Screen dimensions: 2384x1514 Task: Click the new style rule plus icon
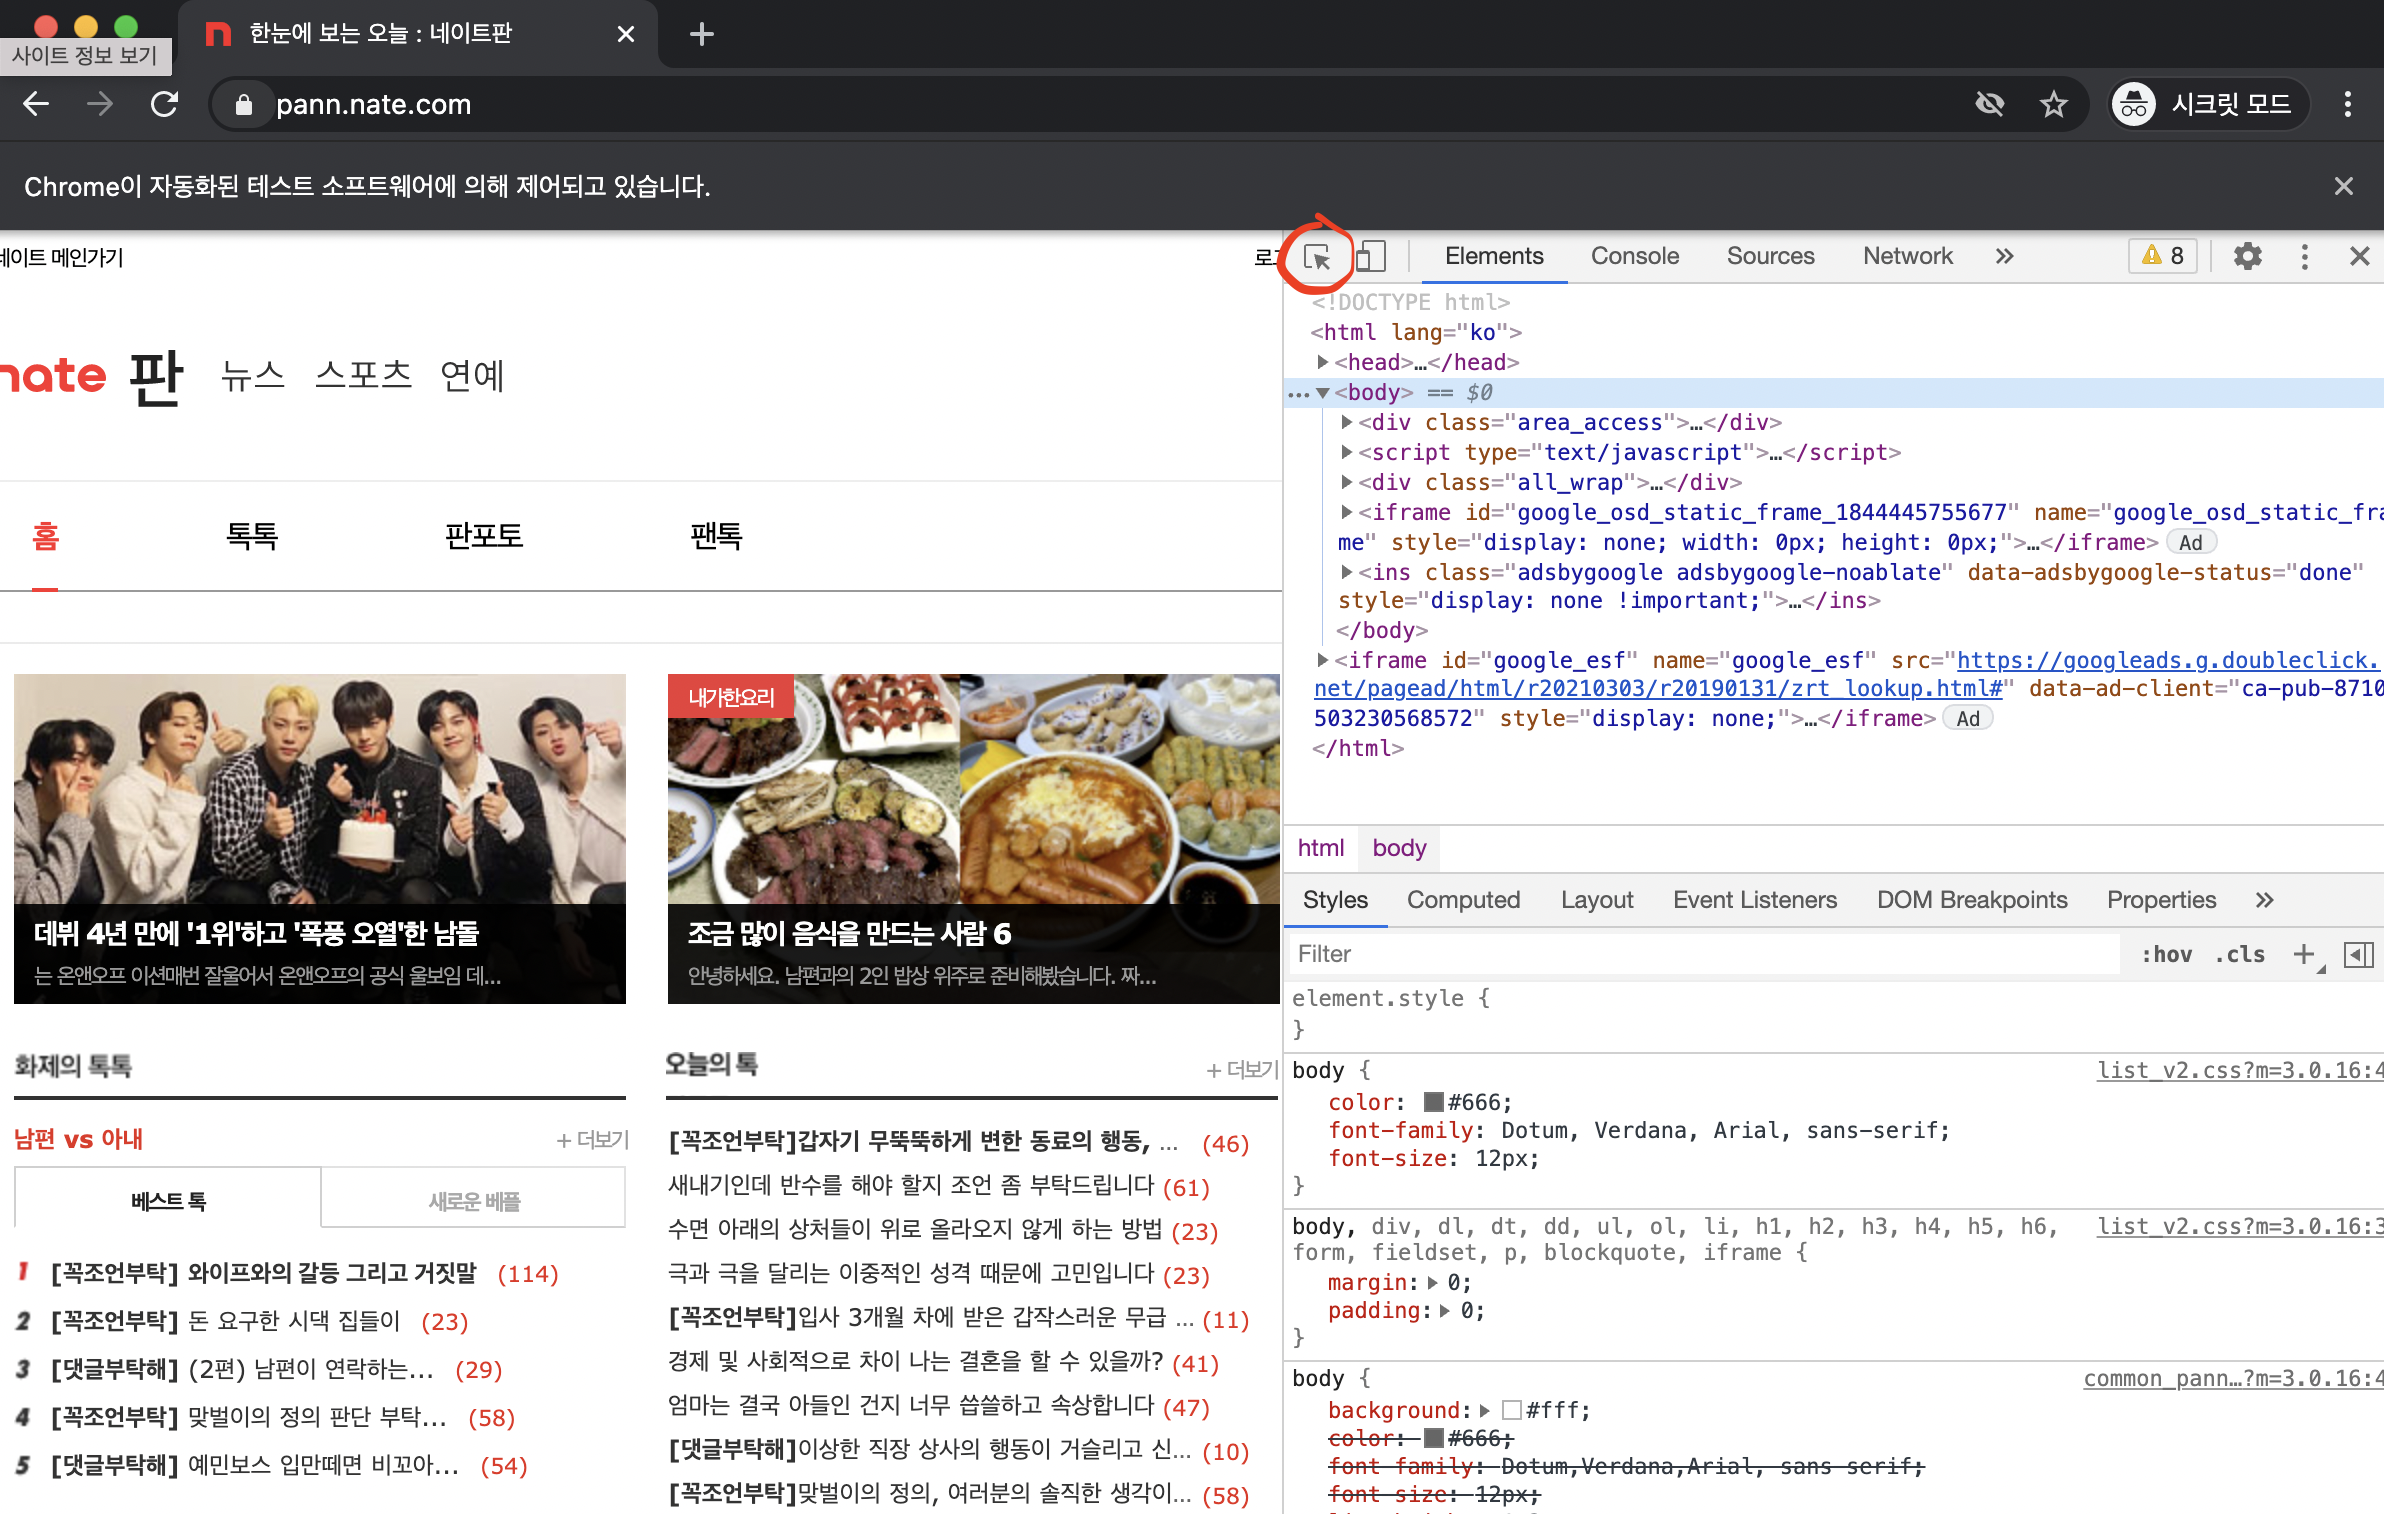[2304, 954]
